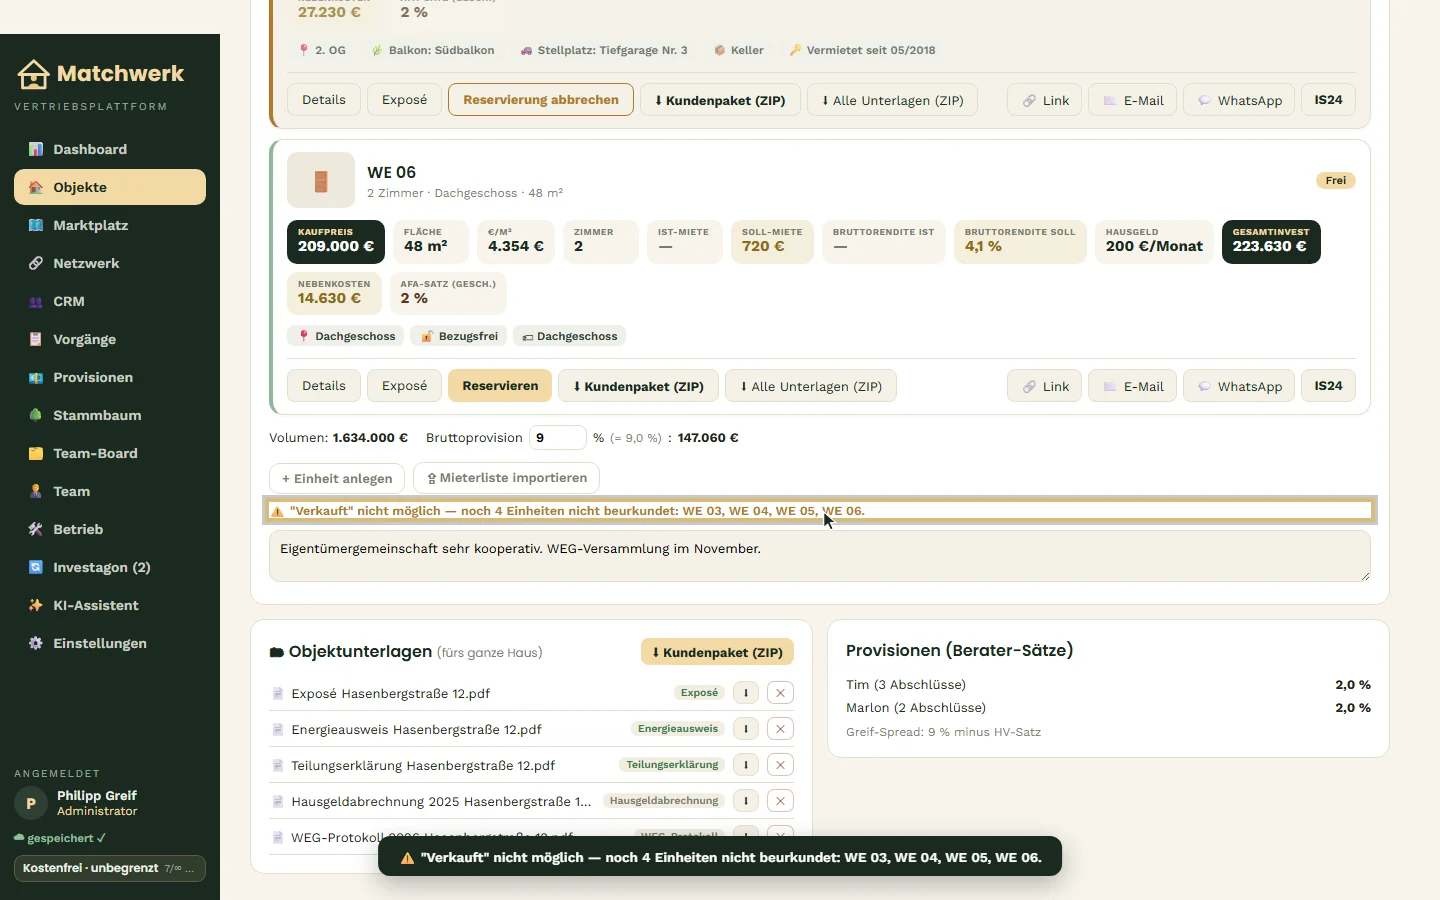The height and width of the screenshot is (900, 1440).
Task: Open the Marktplatz section
Action: click(x=110, y=225)
